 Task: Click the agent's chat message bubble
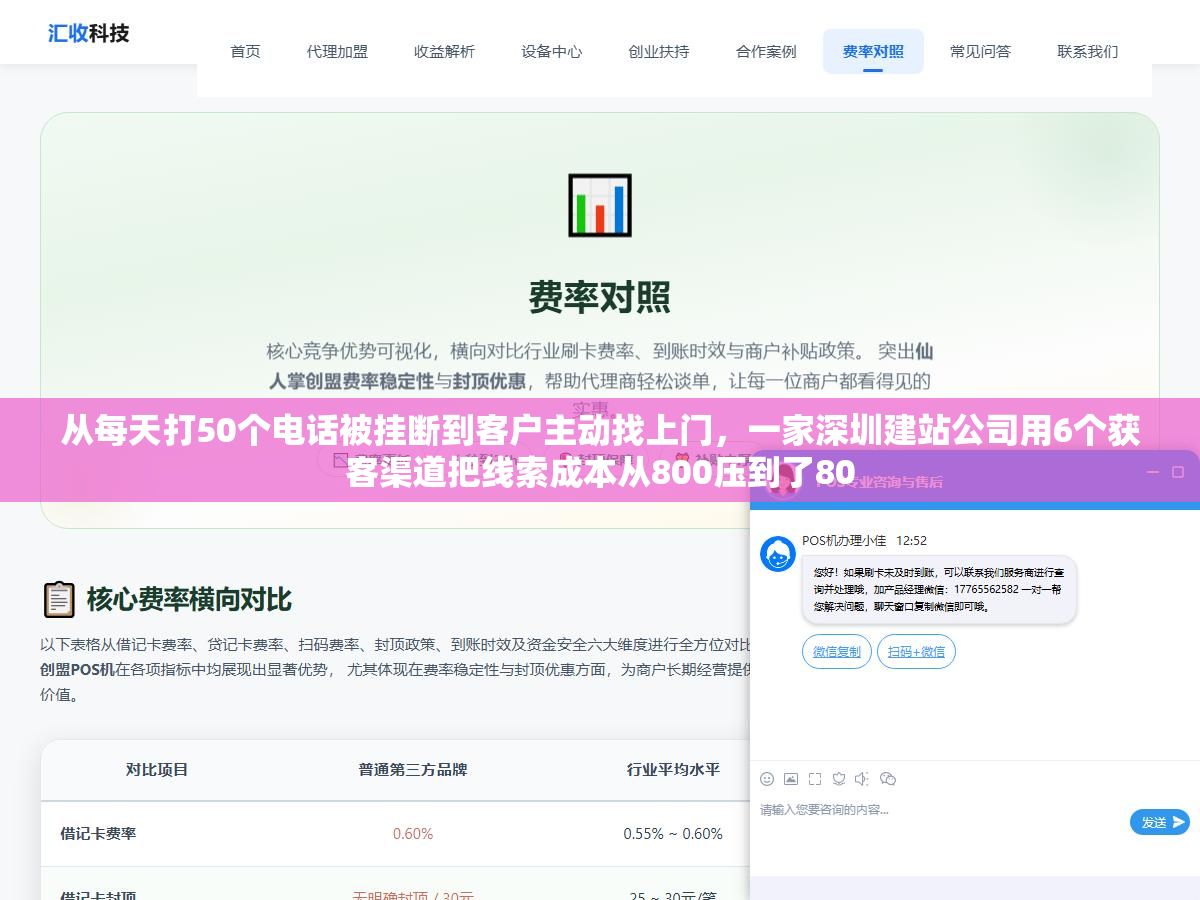click(x=939, y=590)
